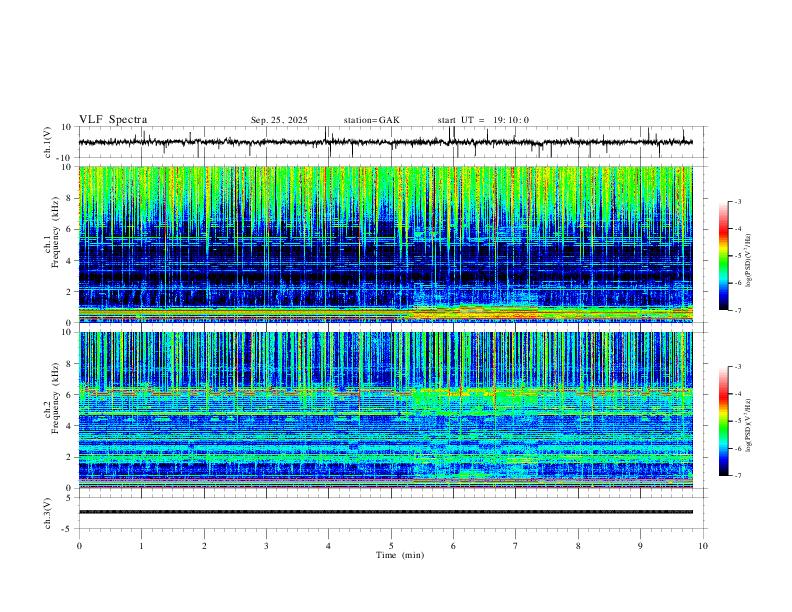Click the ch.2 spectrogram panel
This screenshot has width=792, height=612.
[x=385, y=410]
